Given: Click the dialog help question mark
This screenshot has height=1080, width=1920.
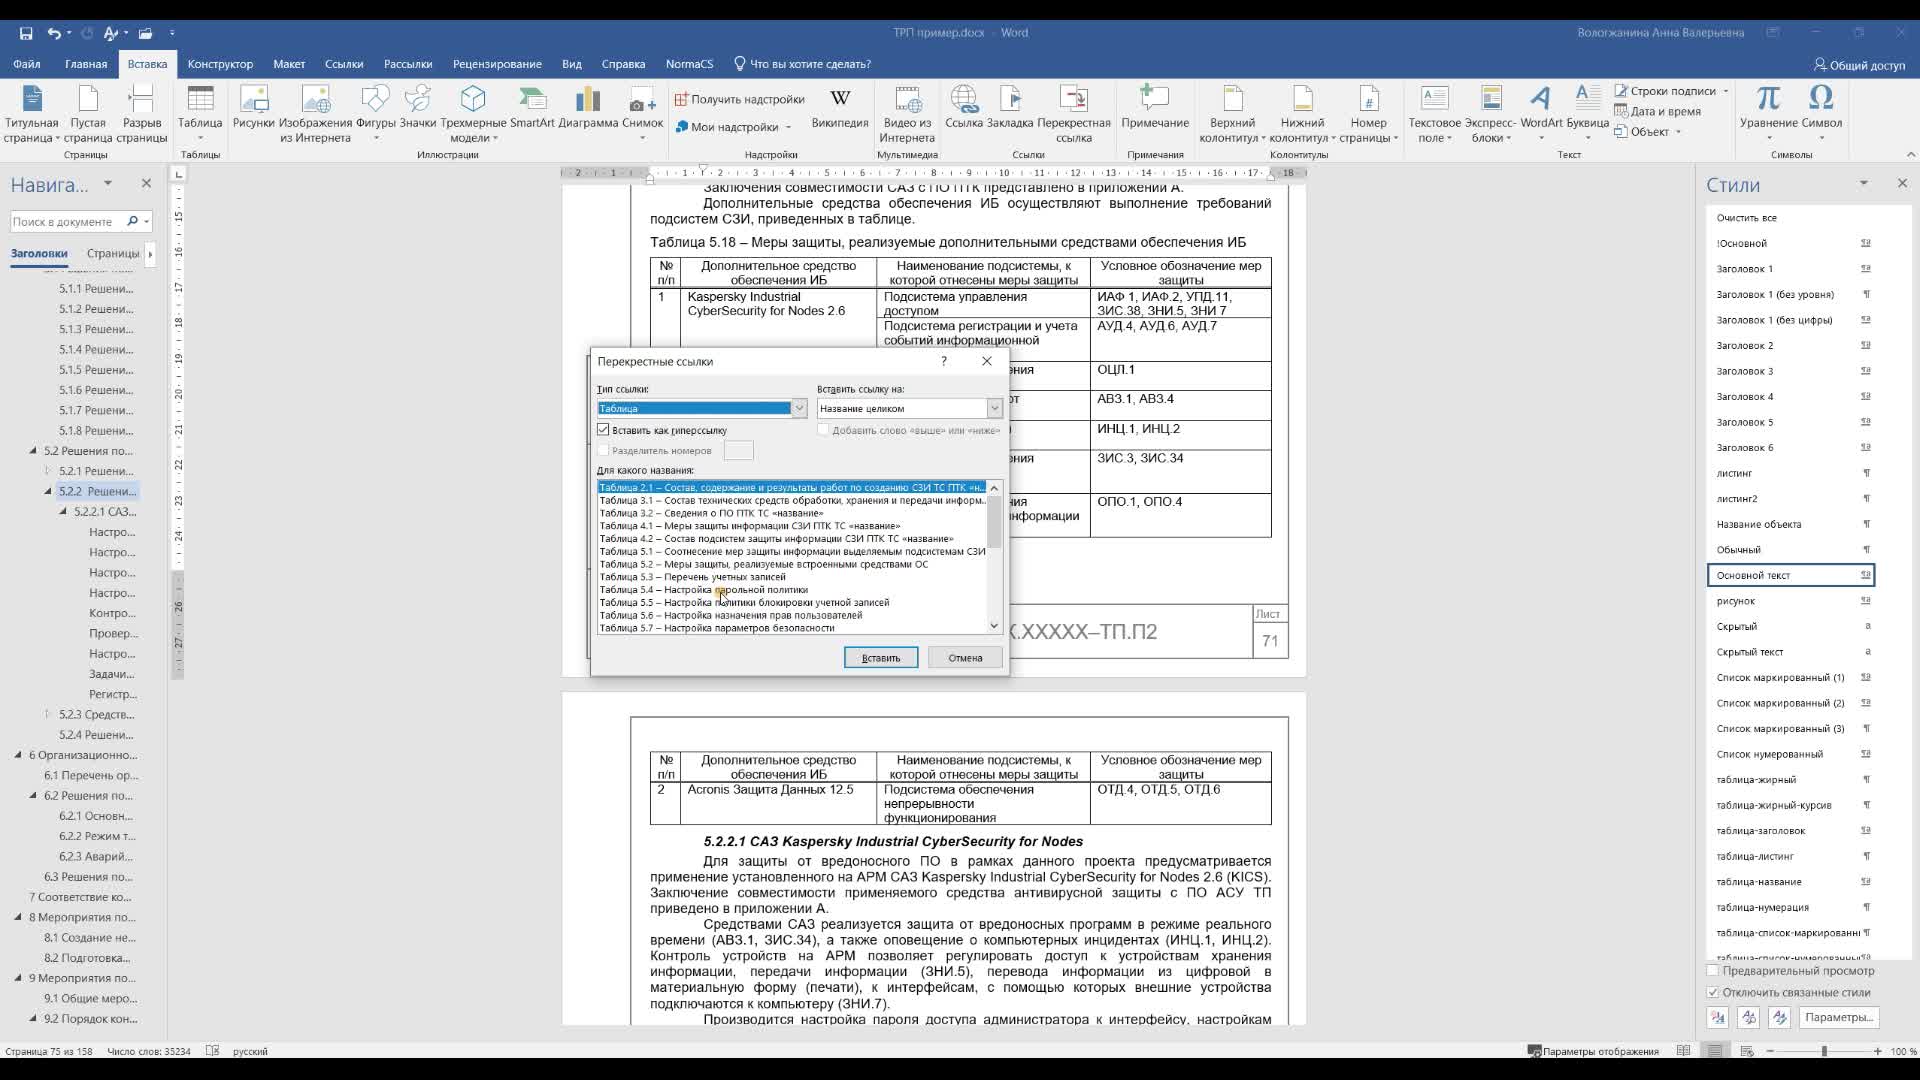Looking at the screenshot, I should point(943,362).
